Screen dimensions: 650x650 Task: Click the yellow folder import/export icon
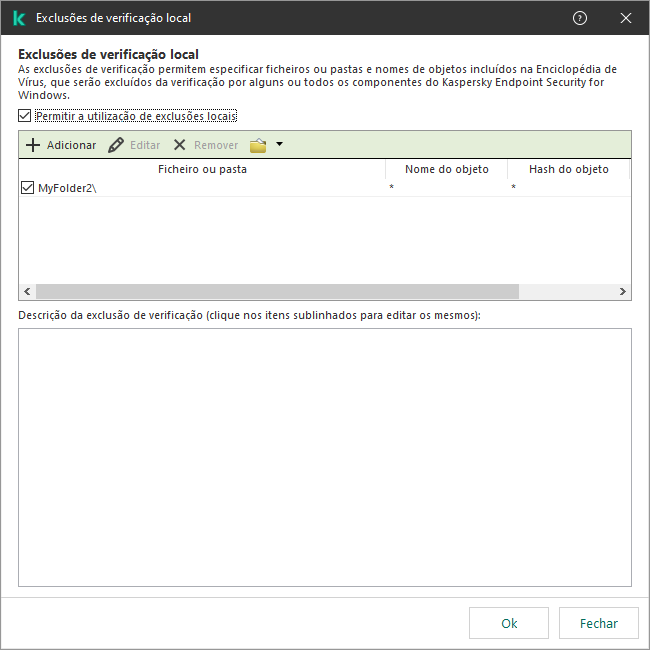coord(258,145)
